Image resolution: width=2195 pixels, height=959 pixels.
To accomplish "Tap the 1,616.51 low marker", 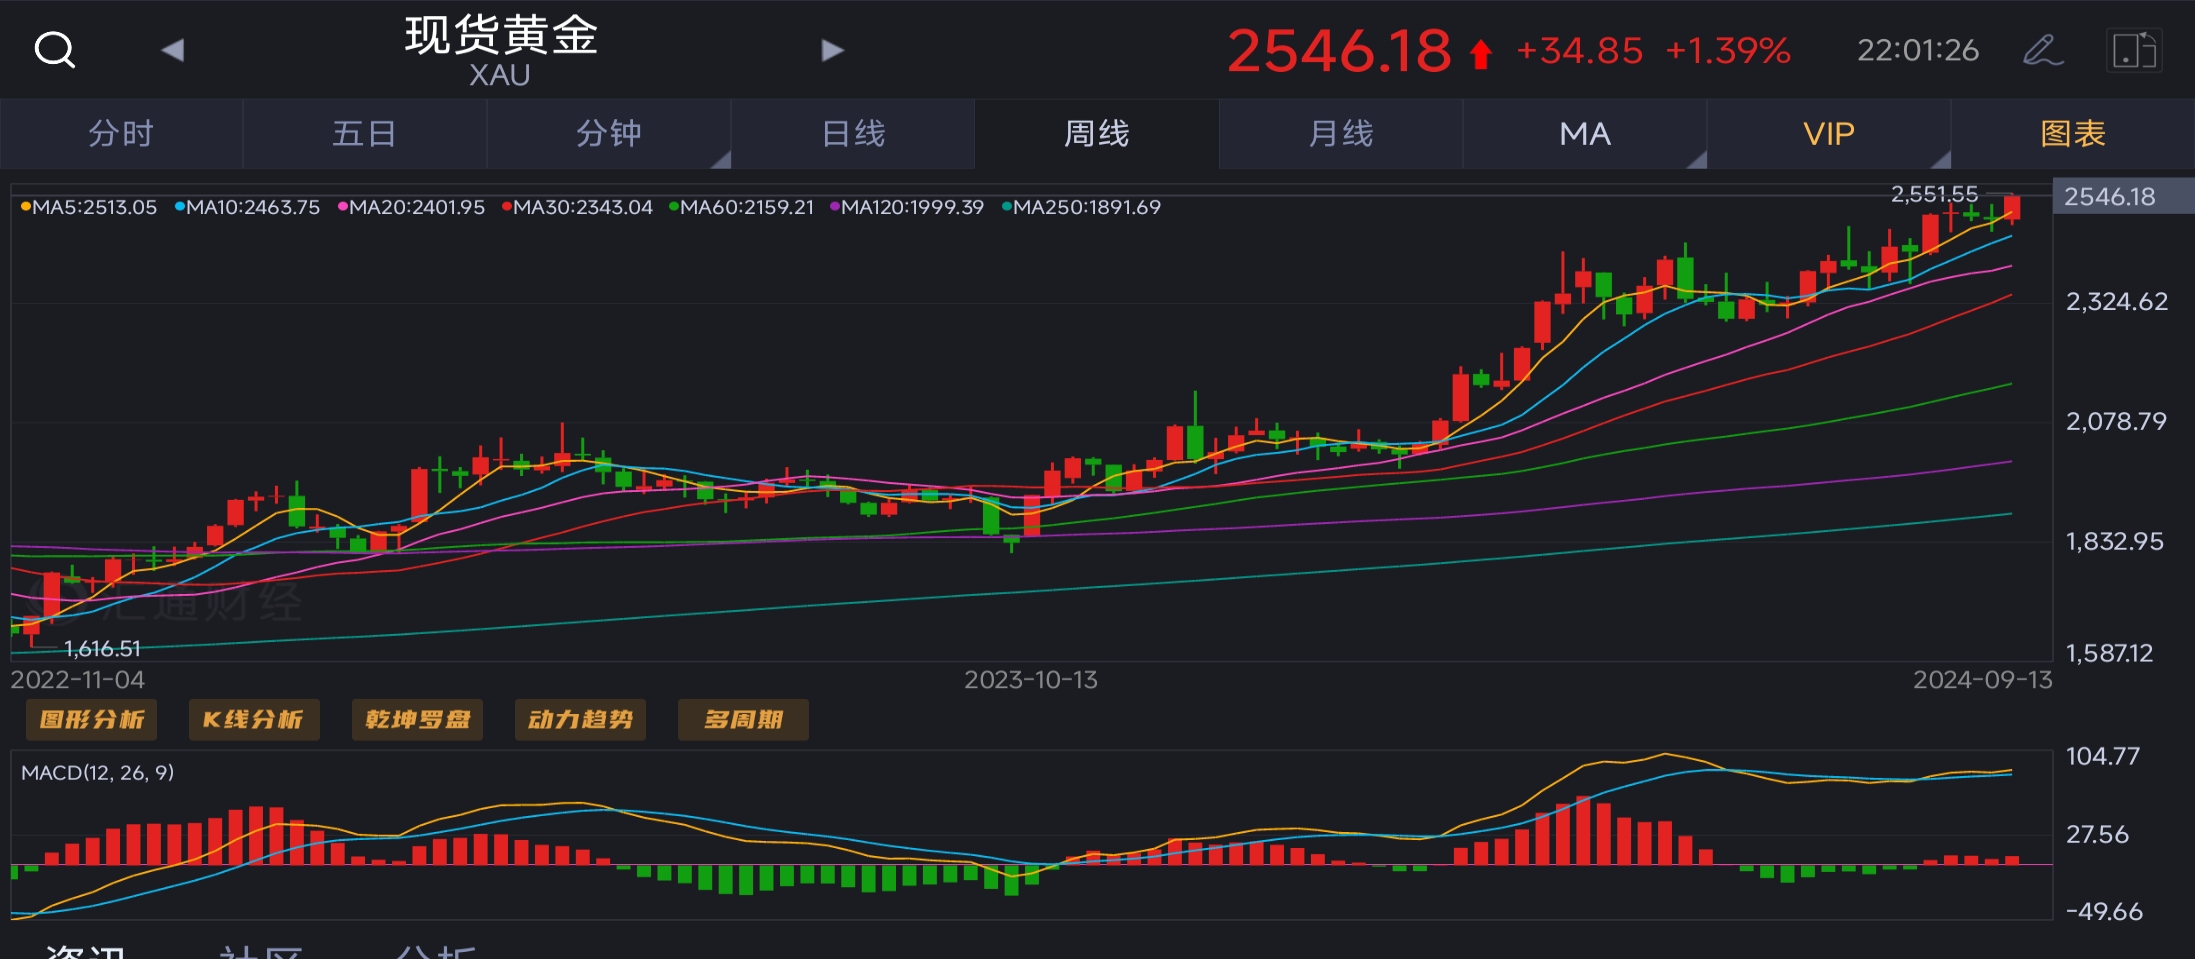I will coord(102,649).
